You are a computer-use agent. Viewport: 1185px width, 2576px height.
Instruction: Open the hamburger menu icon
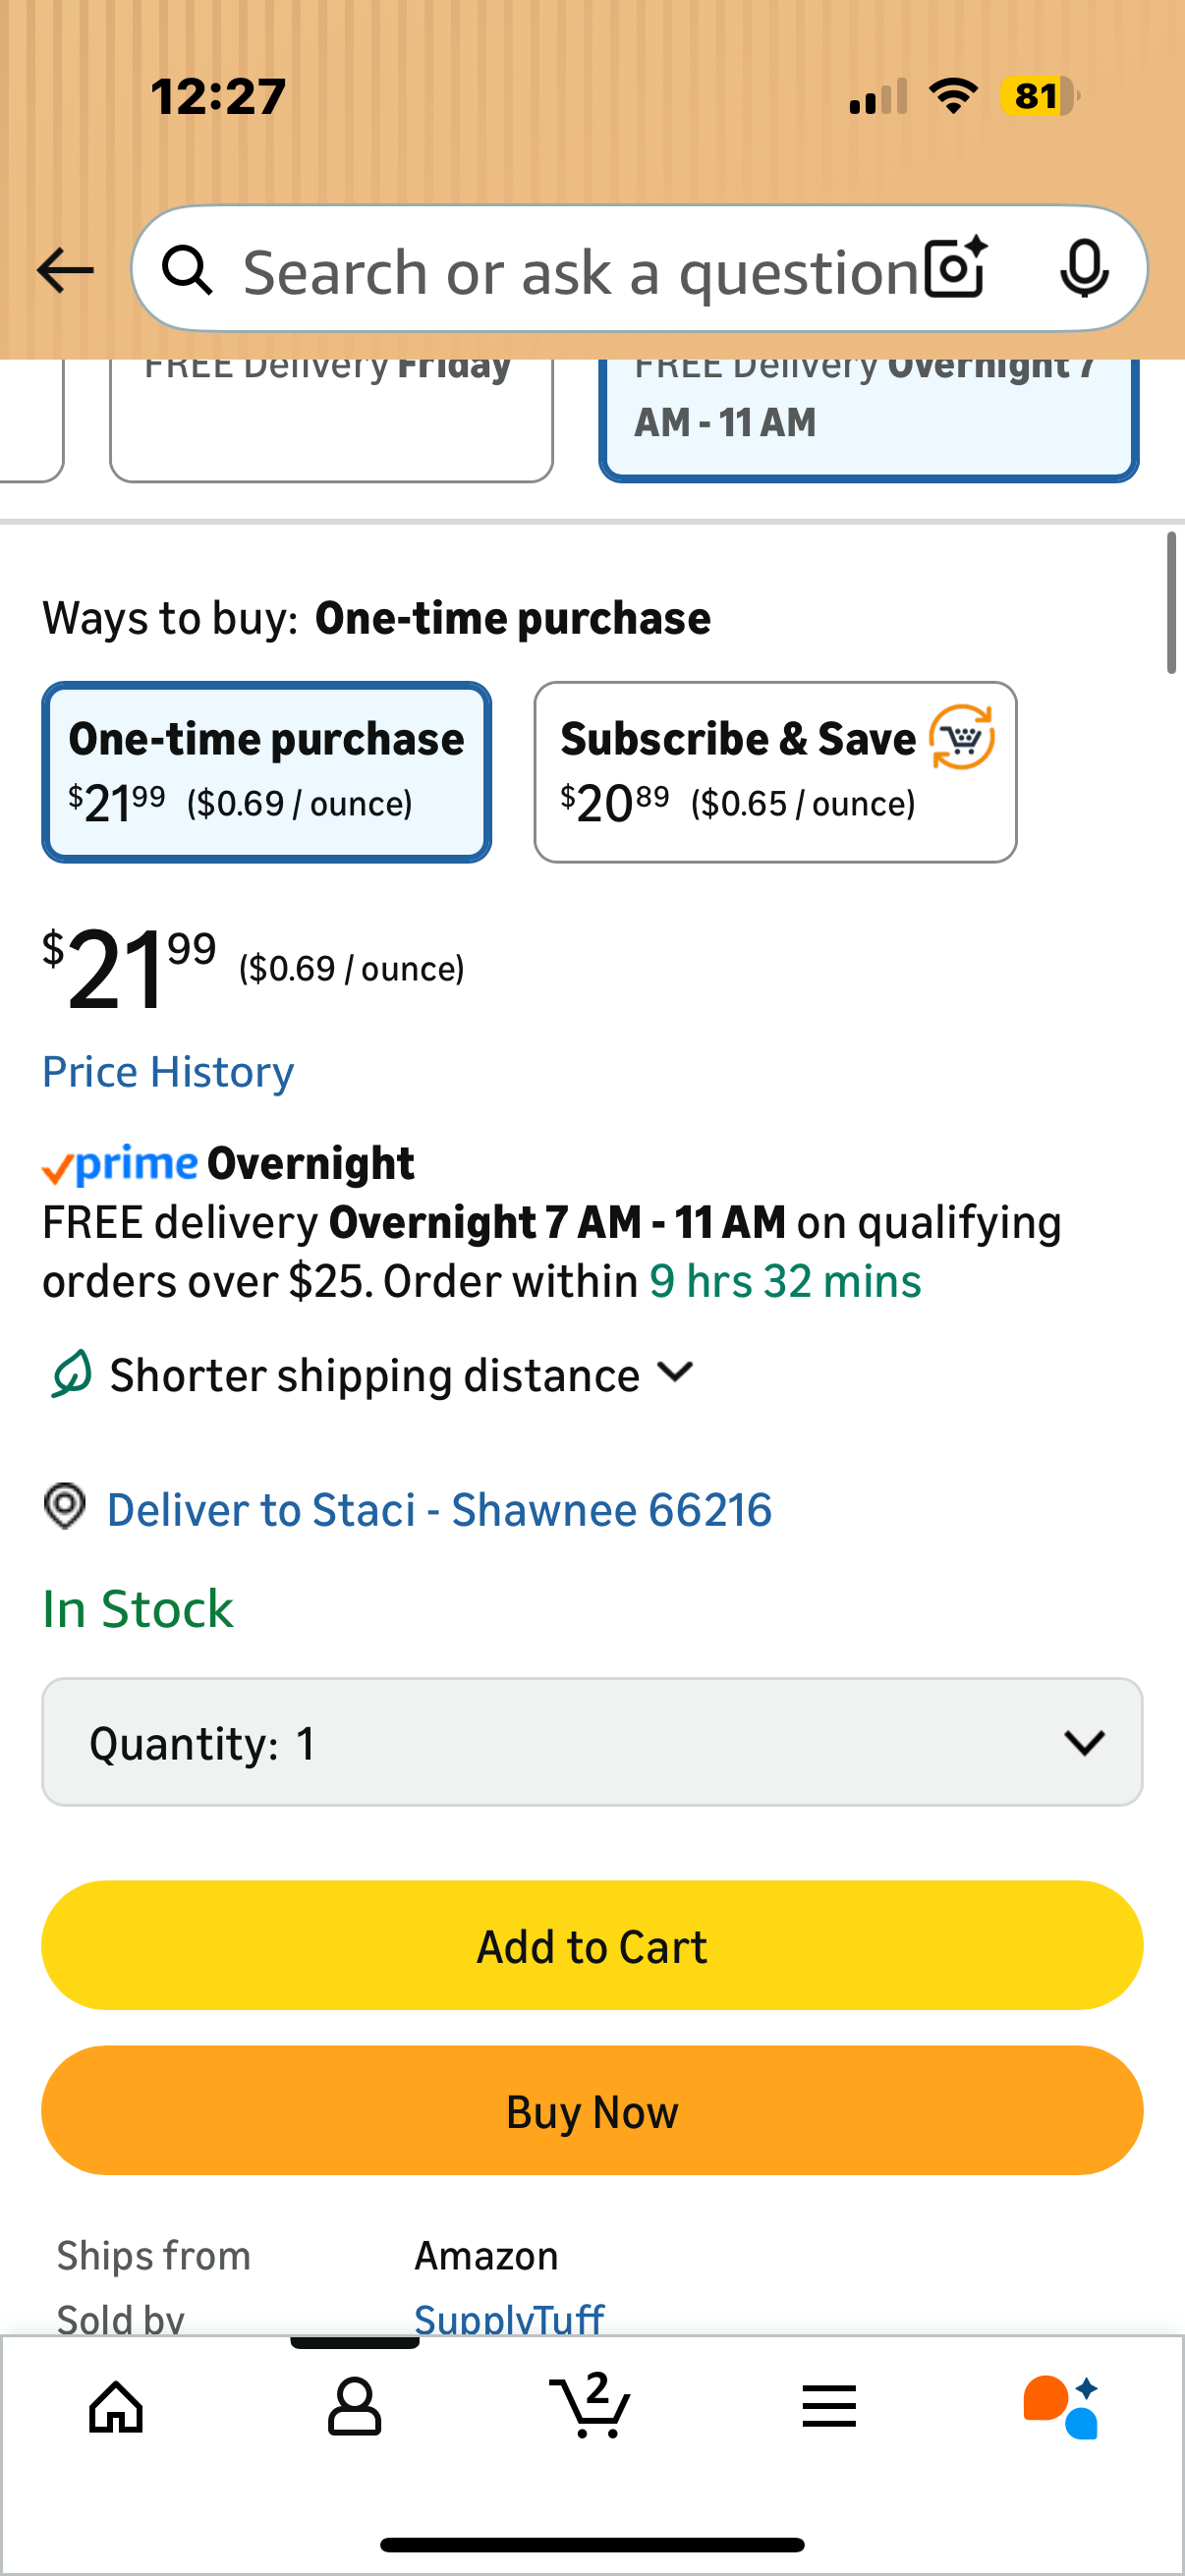829,2406
